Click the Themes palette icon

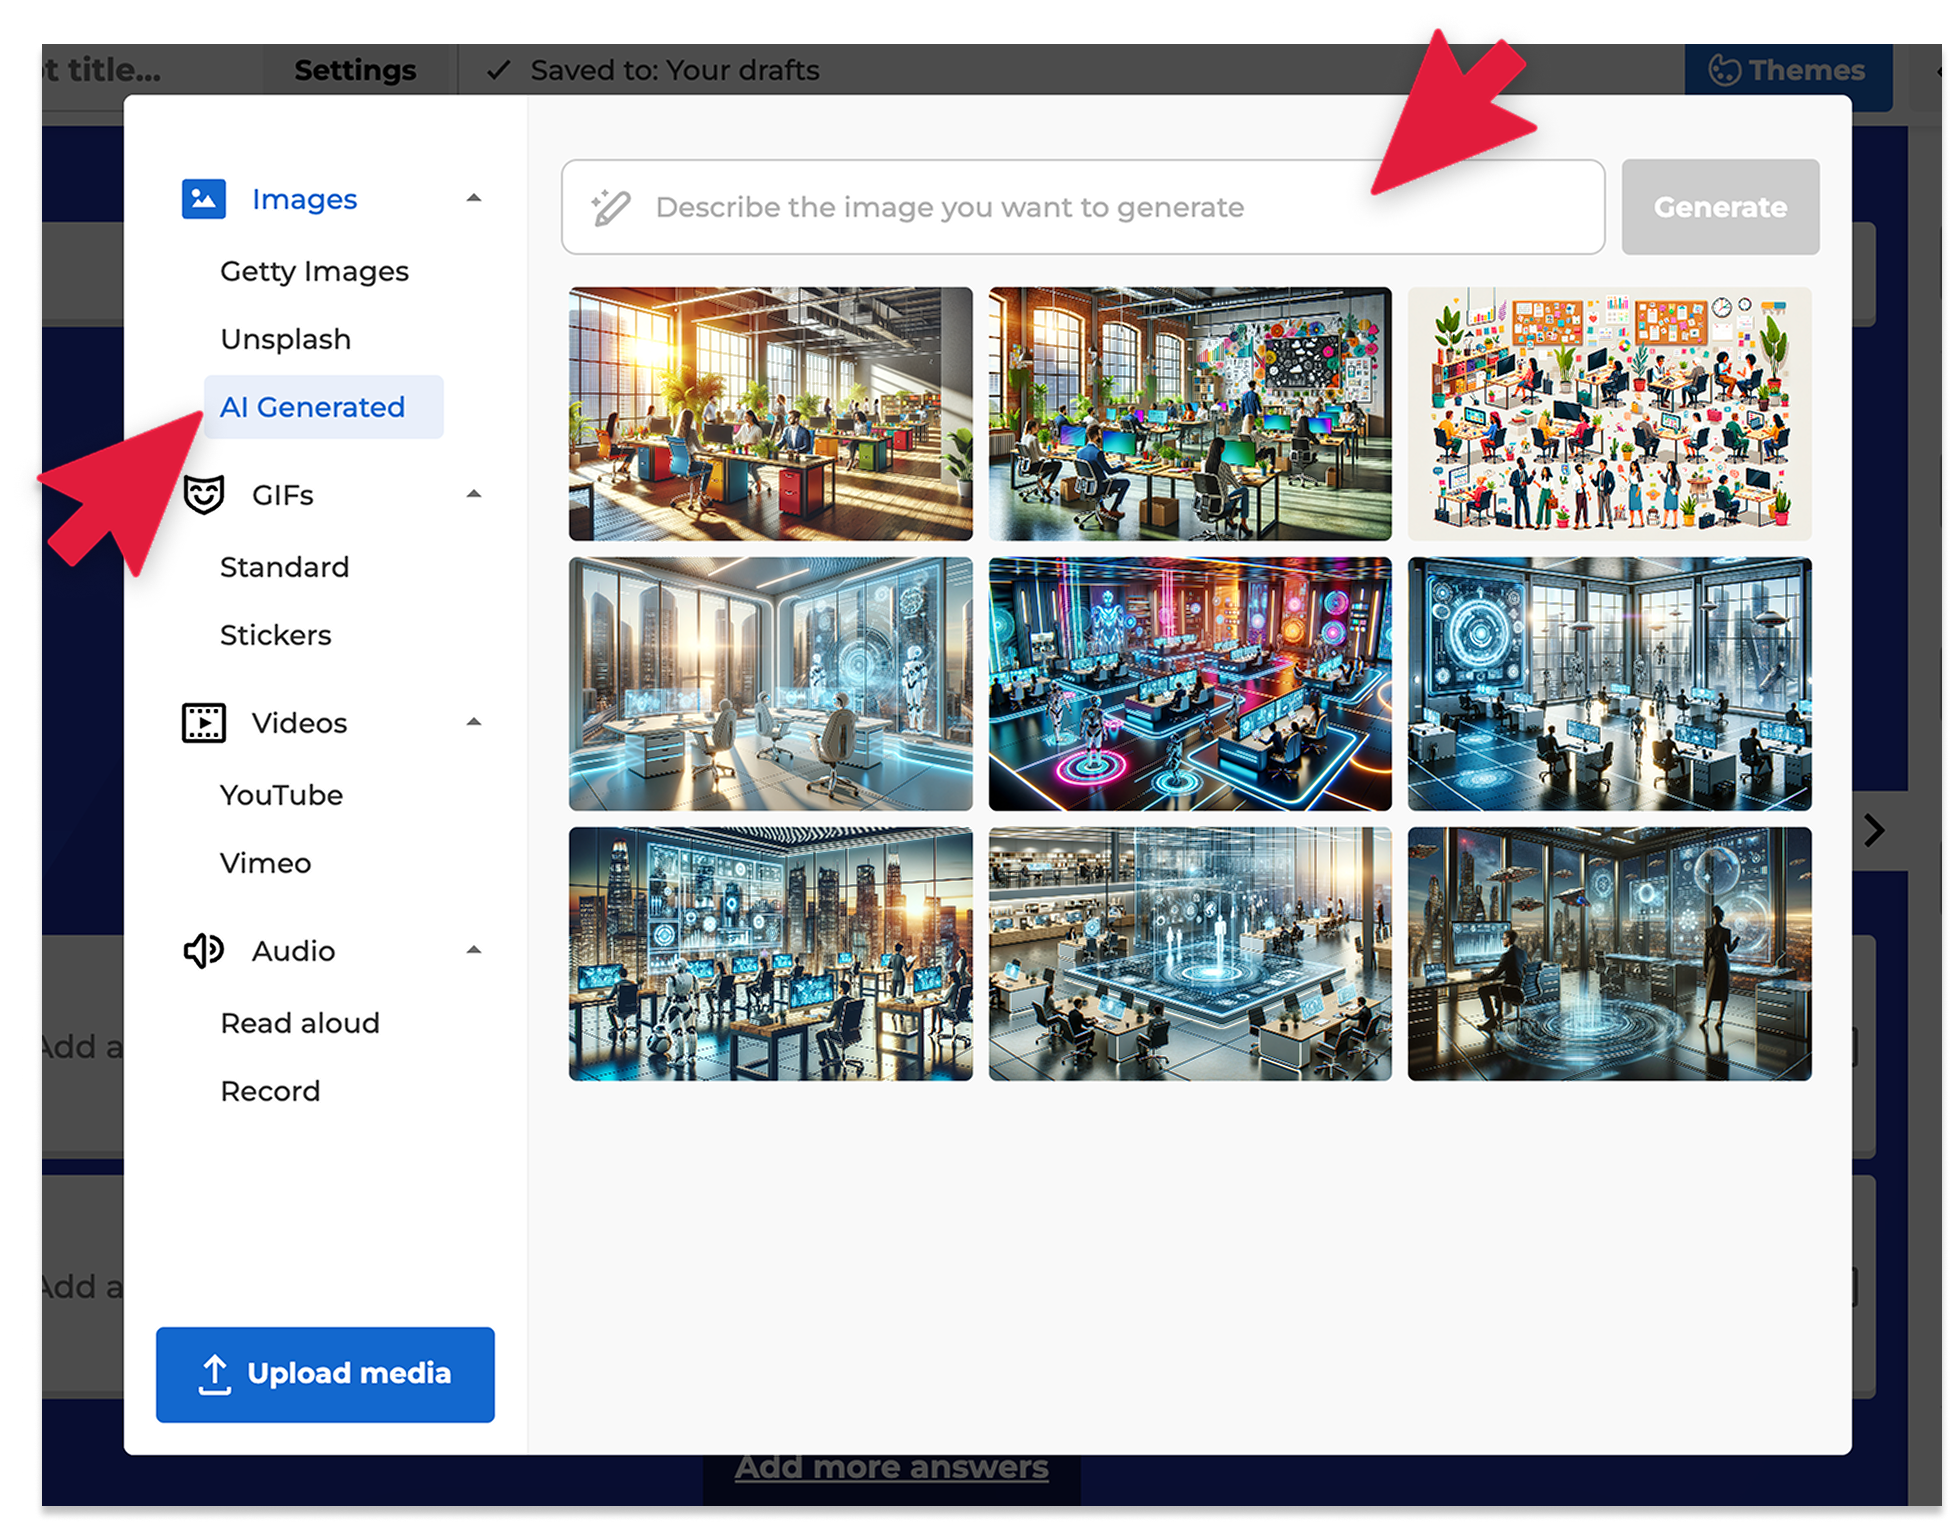(x=1724, y=70)
